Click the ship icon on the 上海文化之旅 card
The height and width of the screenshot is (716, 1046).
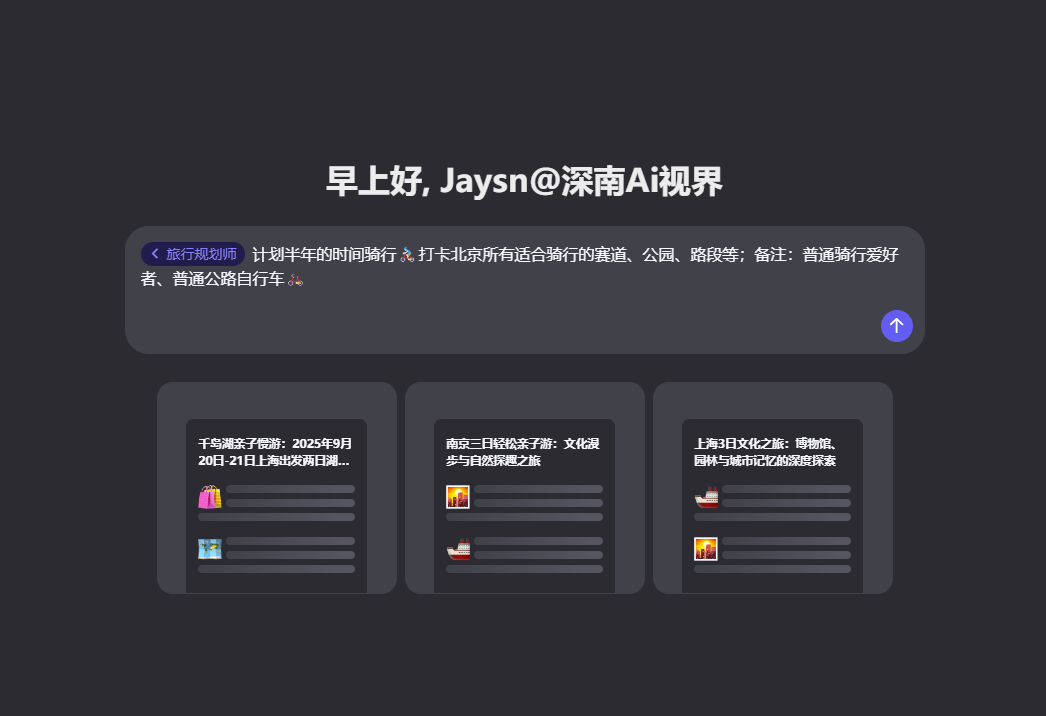click(x=705, y=497)
